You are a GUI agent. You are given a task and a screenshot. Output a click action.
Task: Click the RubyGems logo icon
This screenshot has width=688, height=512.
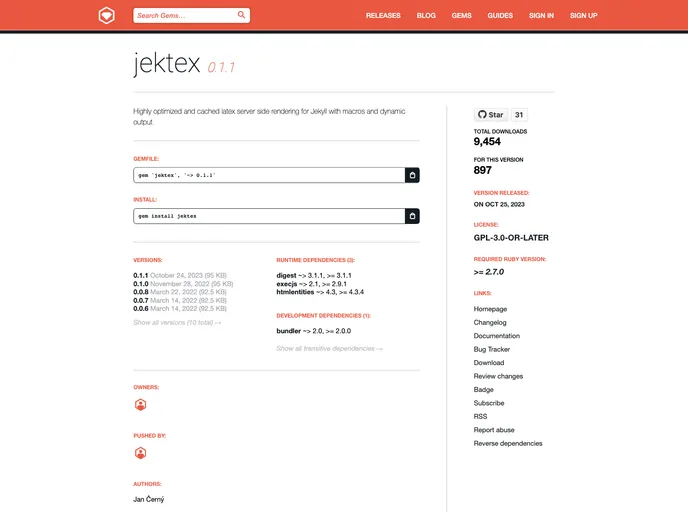106,15
